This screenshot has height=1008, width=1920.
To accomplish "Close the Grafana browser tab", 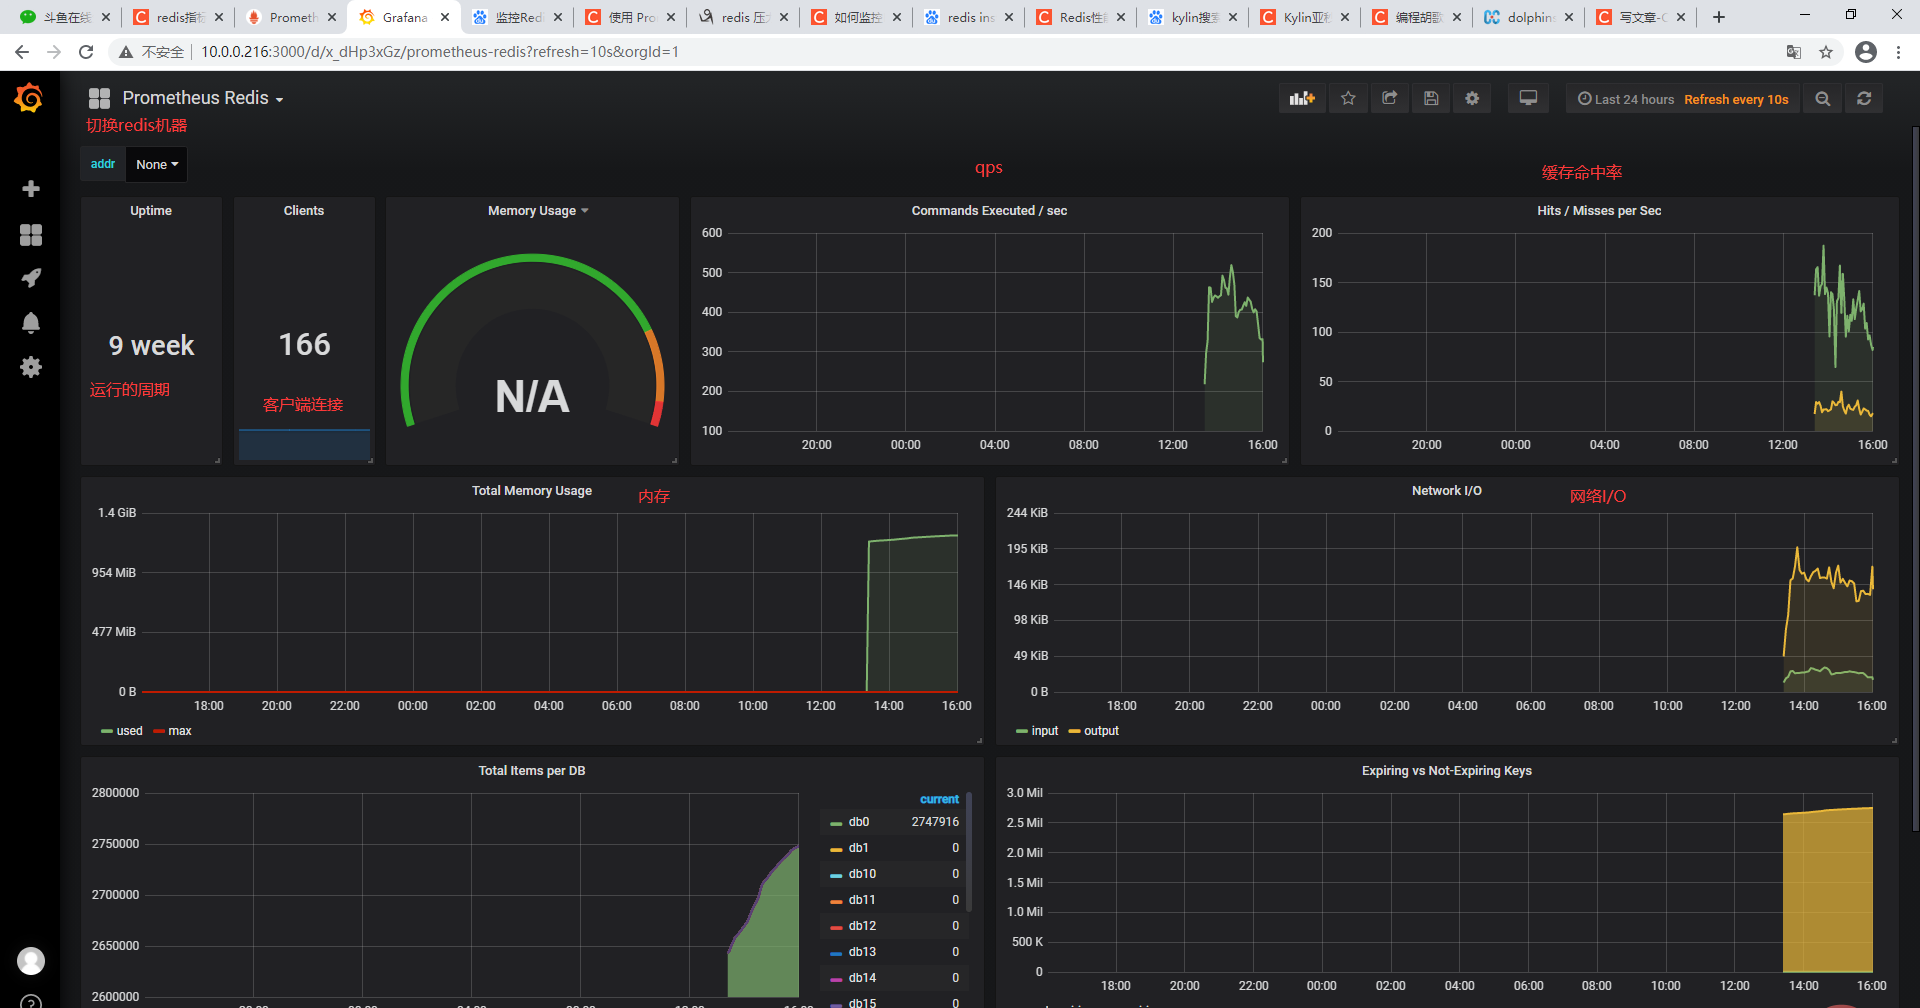I will (445, 17).
